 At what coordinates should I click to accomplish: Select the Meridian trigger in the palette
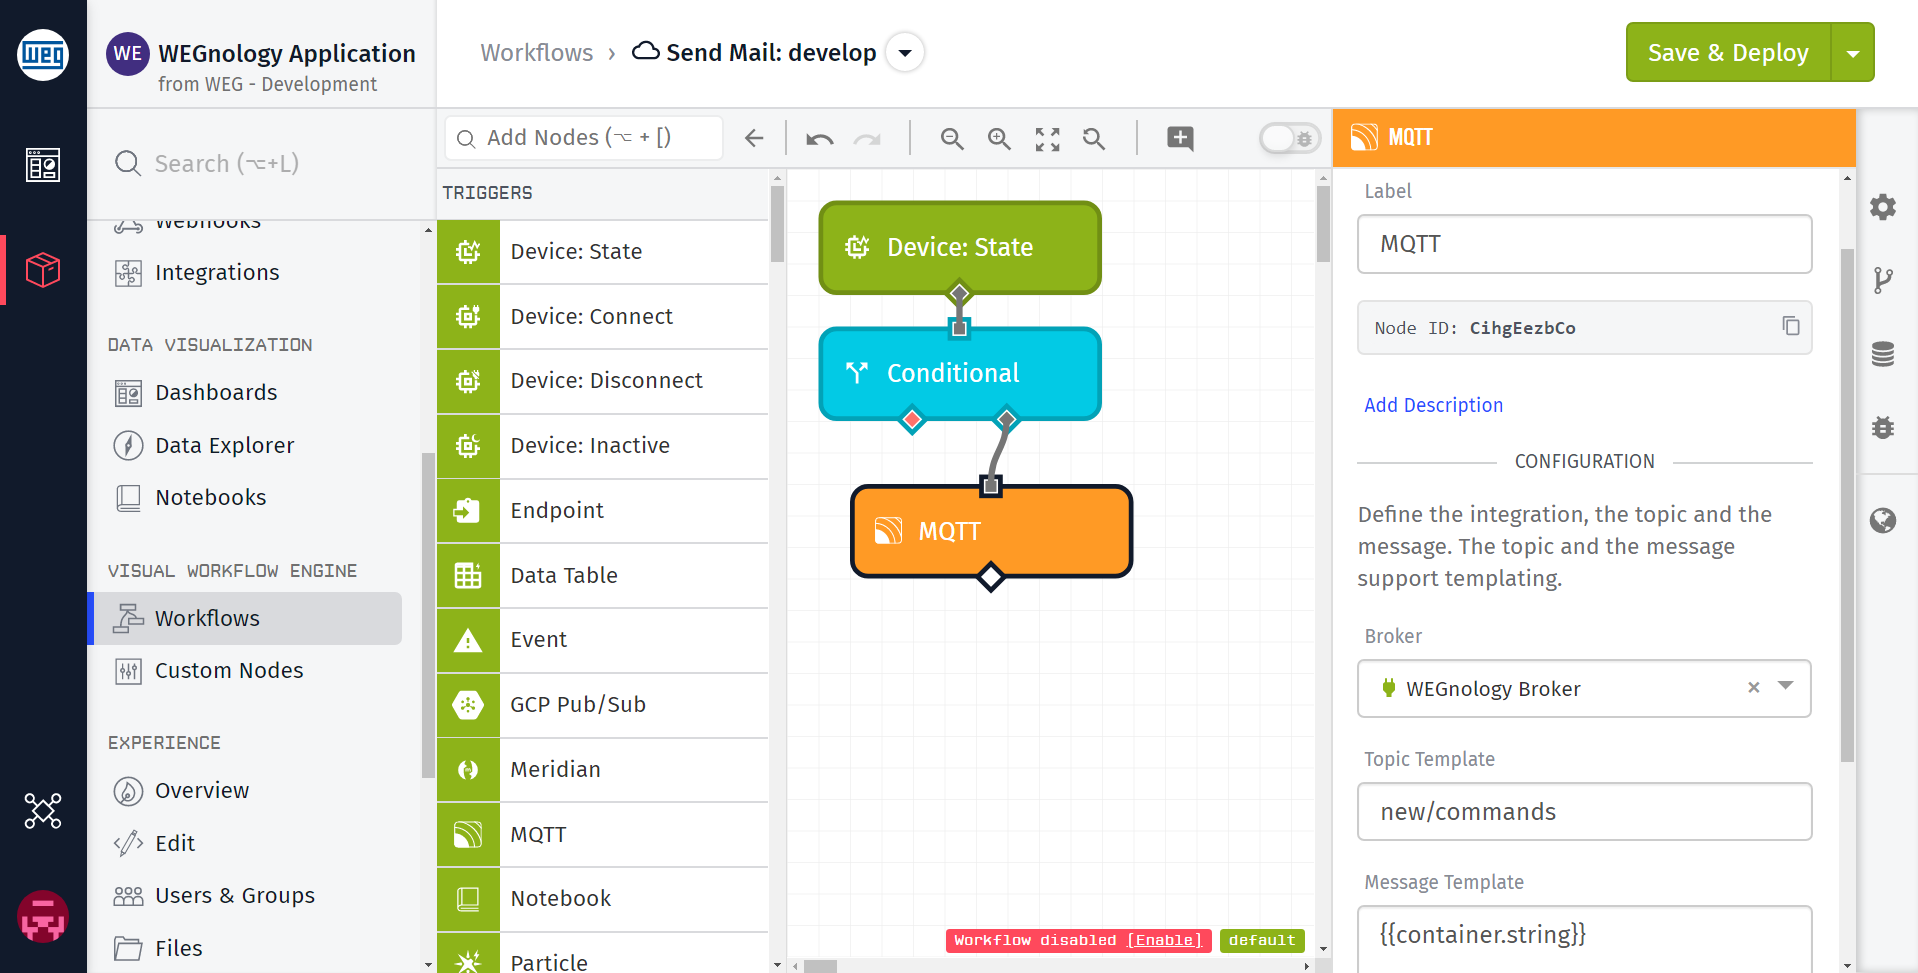click(603, 770)
